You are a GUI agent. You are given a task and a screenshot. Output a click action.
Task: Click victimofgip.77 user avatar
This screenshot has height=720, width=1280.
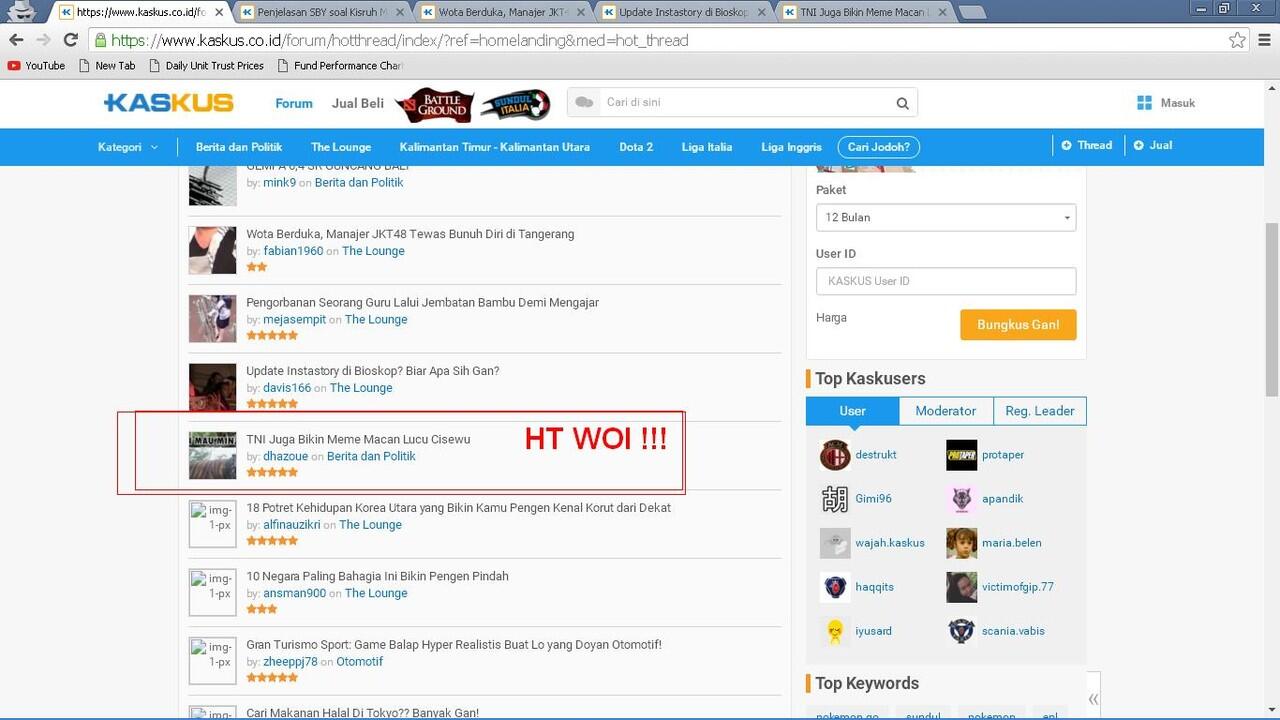(962, 587)
